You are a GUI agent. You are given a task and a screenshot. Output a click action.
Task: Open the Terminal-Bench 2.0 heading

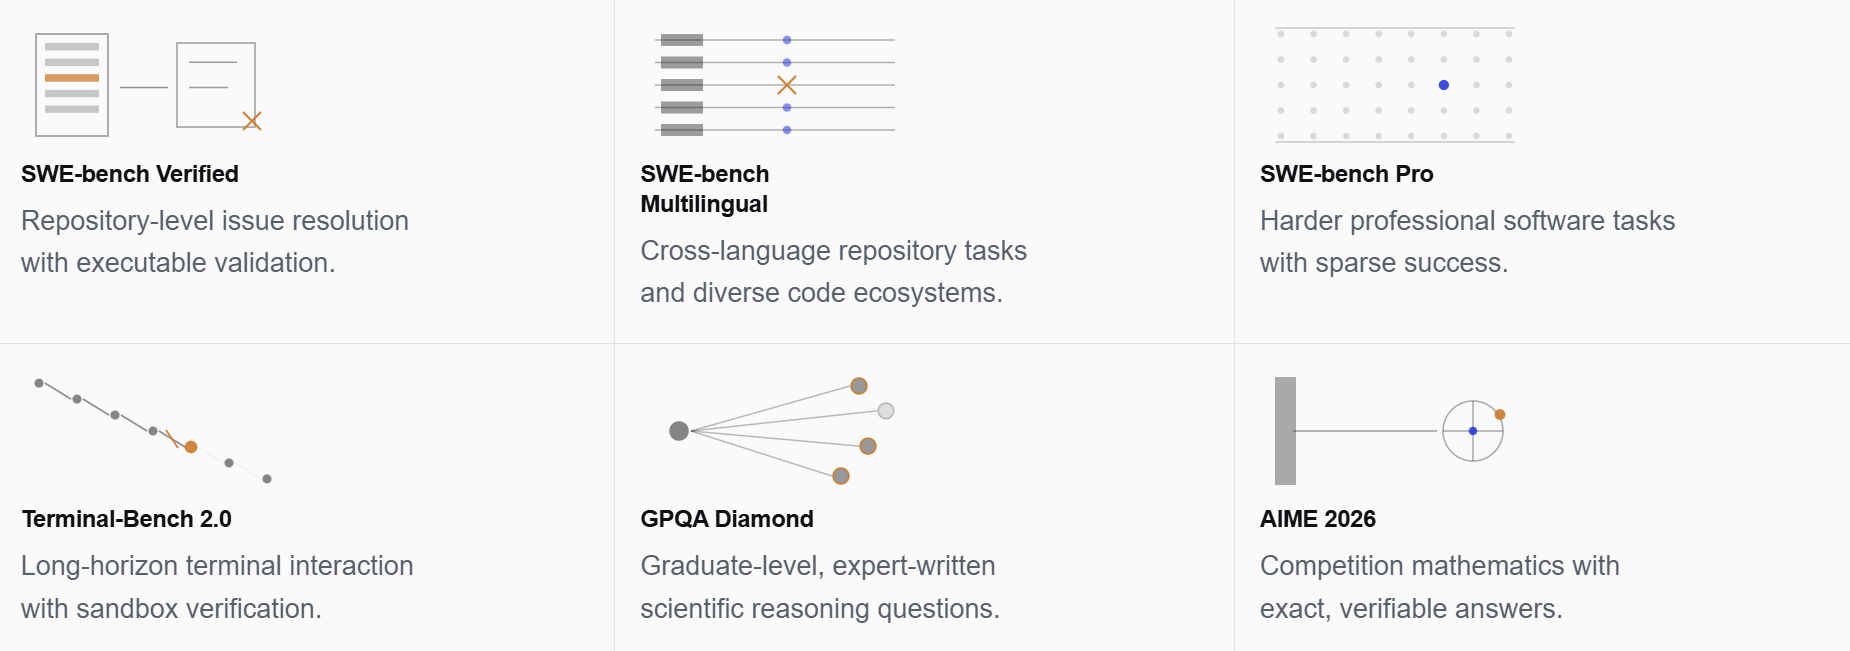point(127,519)
